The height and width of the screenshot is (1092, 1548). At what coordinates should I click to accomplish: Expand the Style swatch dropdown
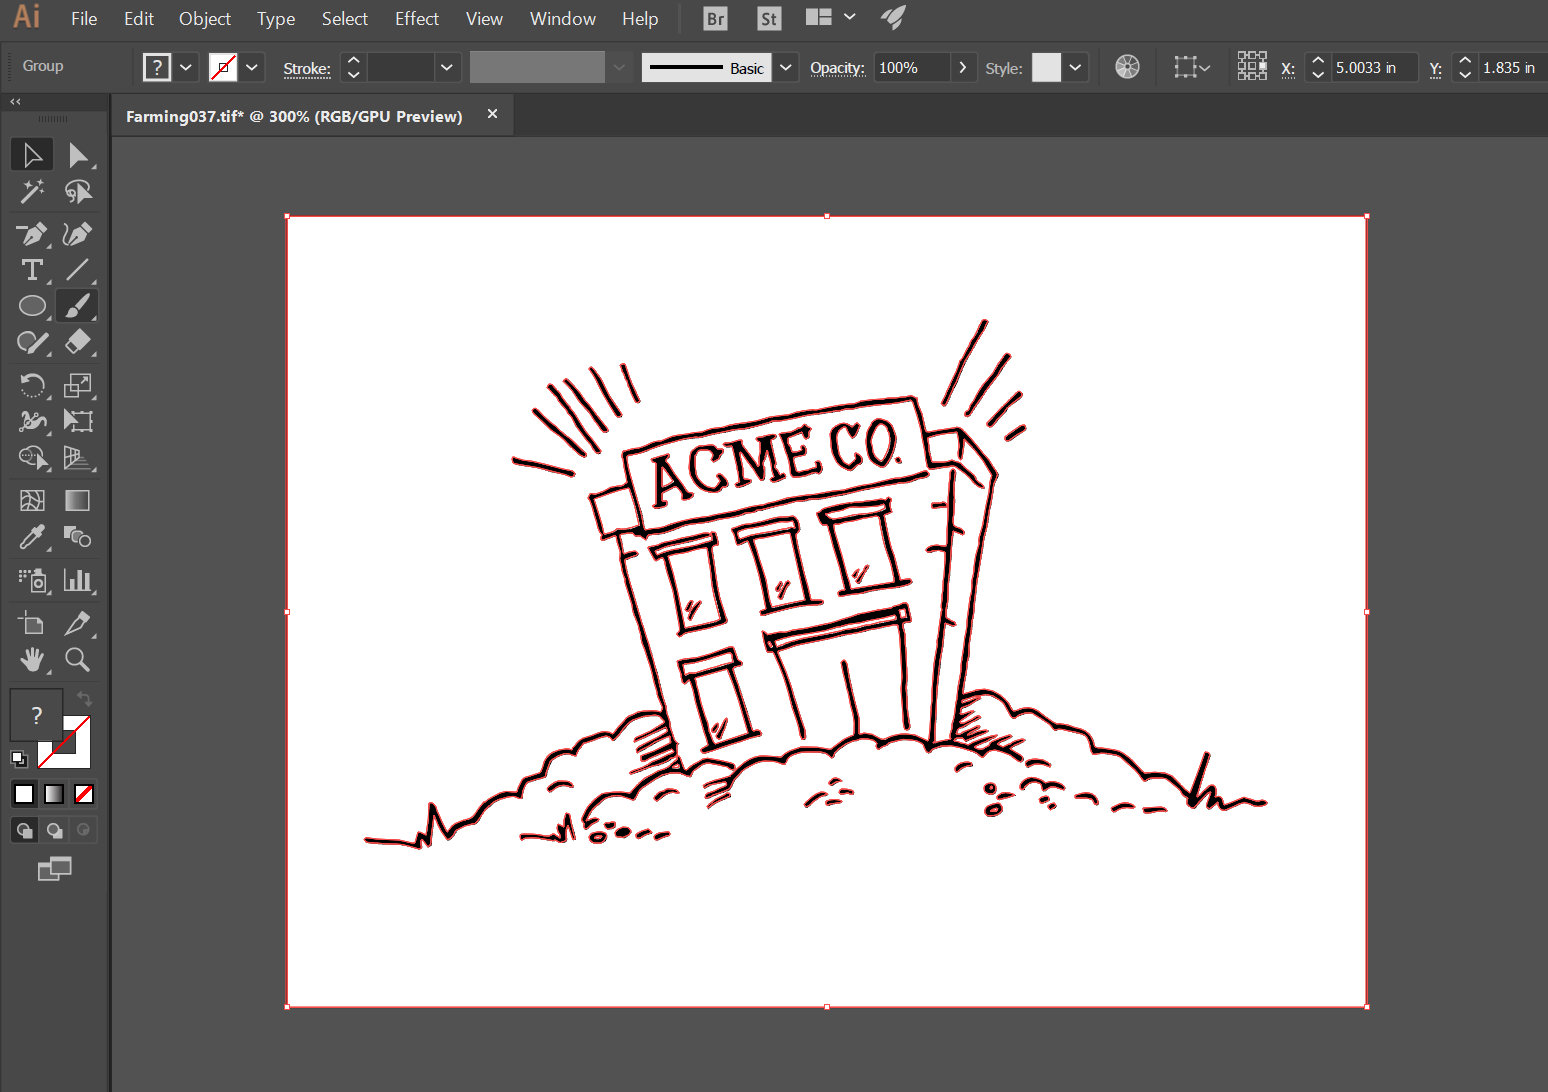(x=1075, y=67)
